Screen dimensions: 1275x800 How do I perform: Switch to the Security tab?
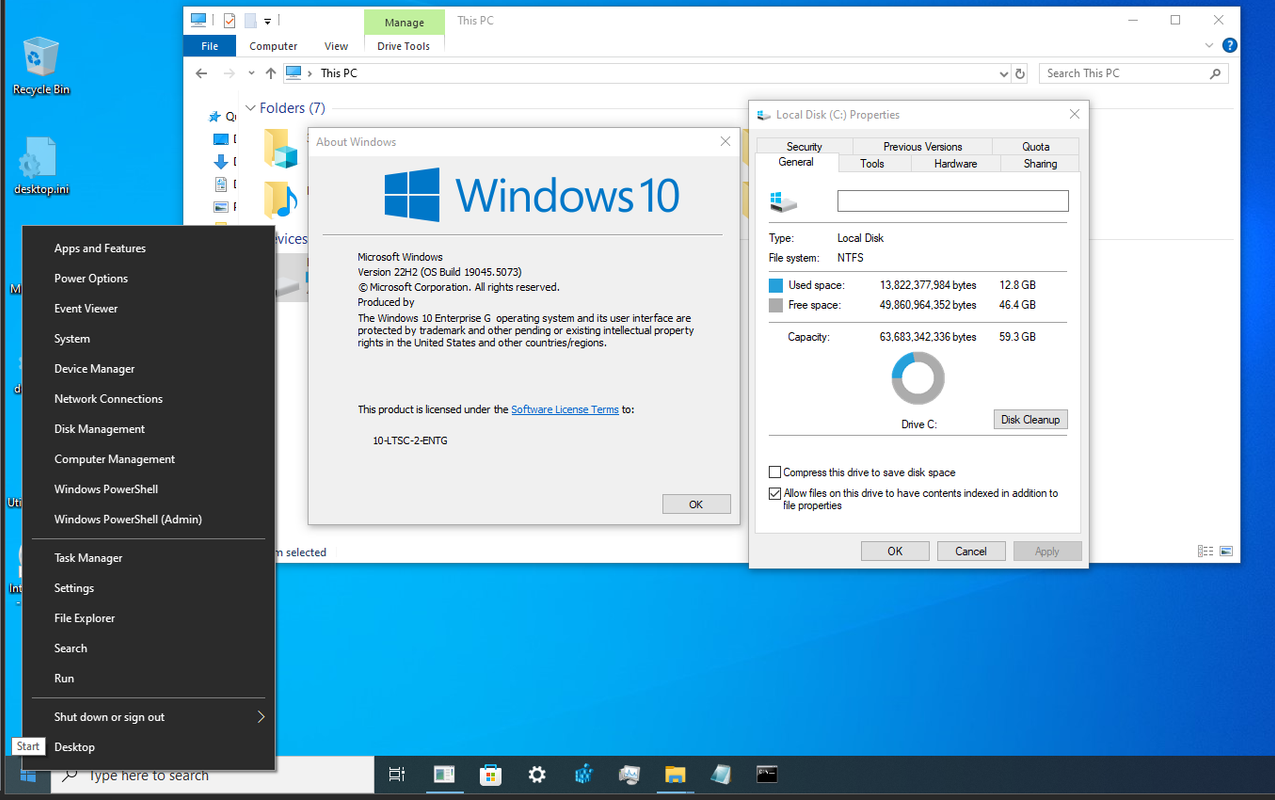(x=804, y=147)
